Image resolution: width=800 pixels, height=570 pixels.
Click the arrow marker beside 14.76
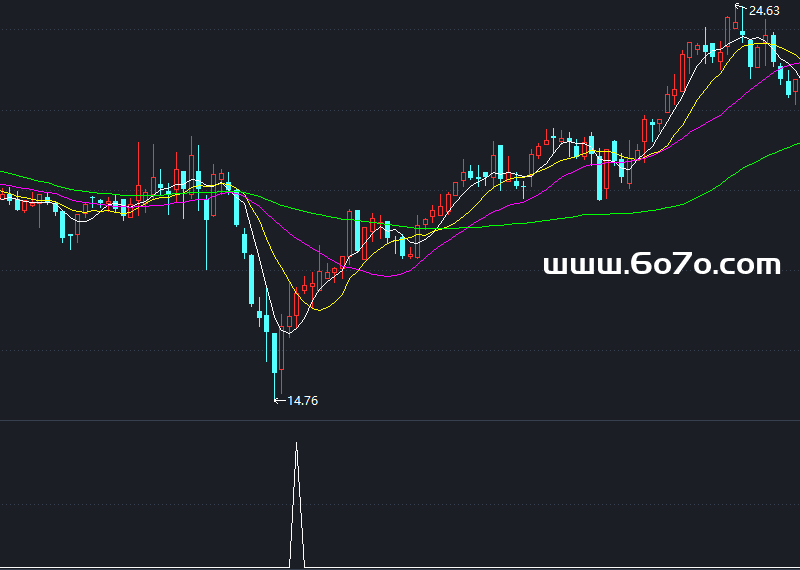[x=279, y=401]
